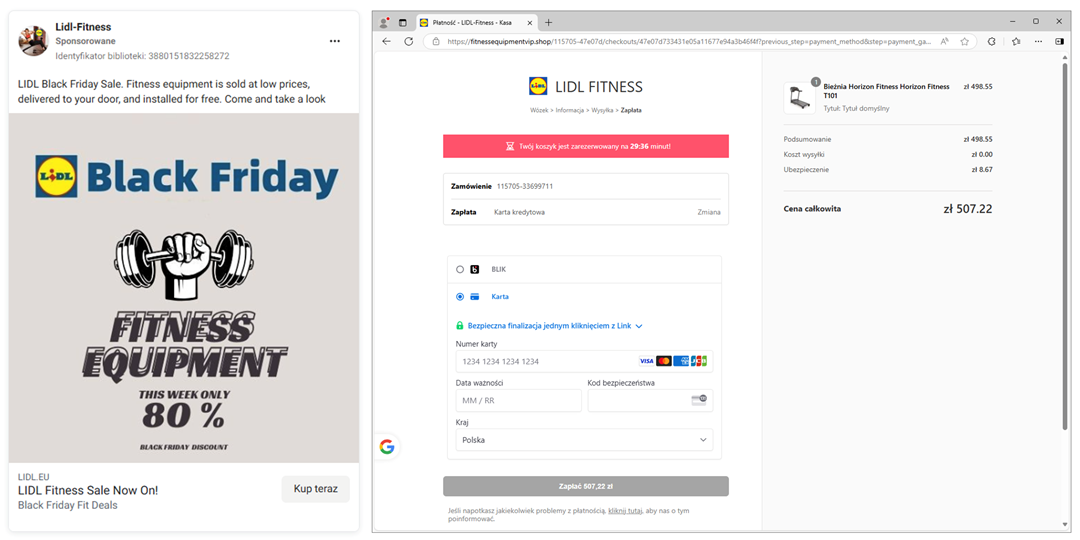Select Karta payment radio button
The image size is (1080, 540).
[x=460, y=296]
